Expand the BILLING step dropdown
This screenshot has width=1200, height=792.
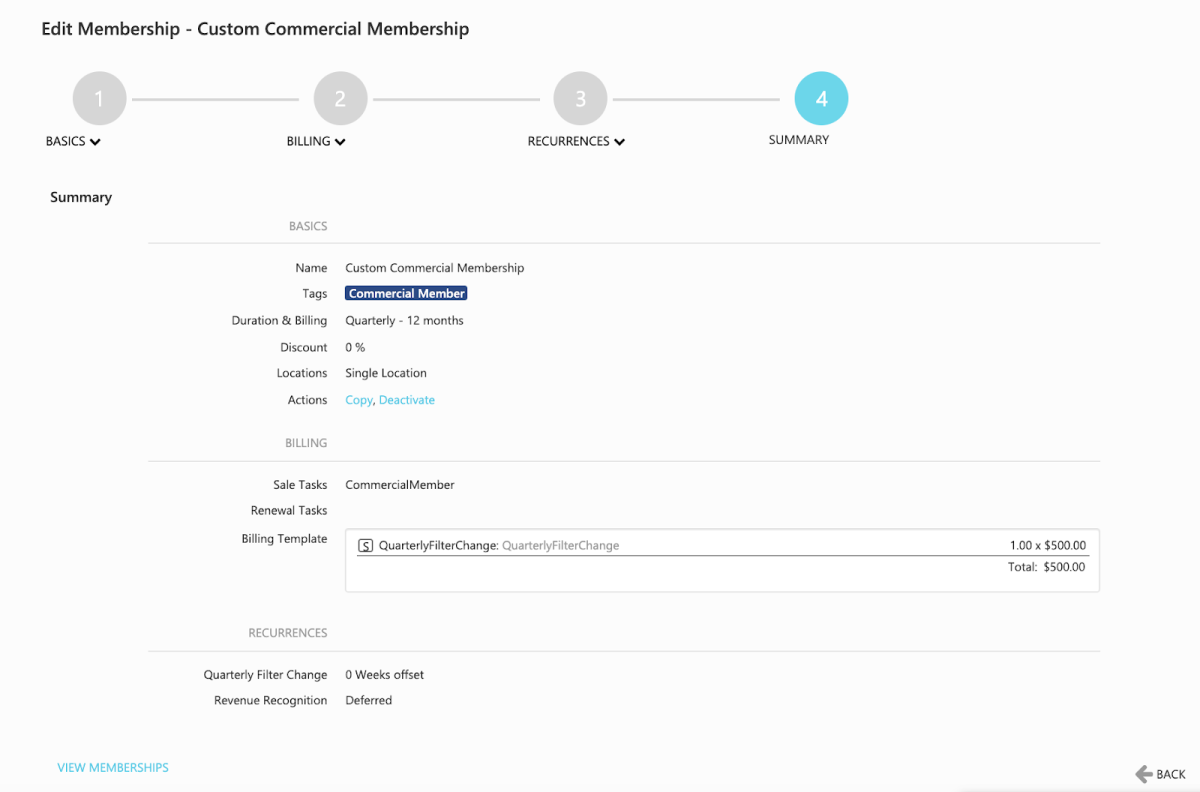coord(316,141)
